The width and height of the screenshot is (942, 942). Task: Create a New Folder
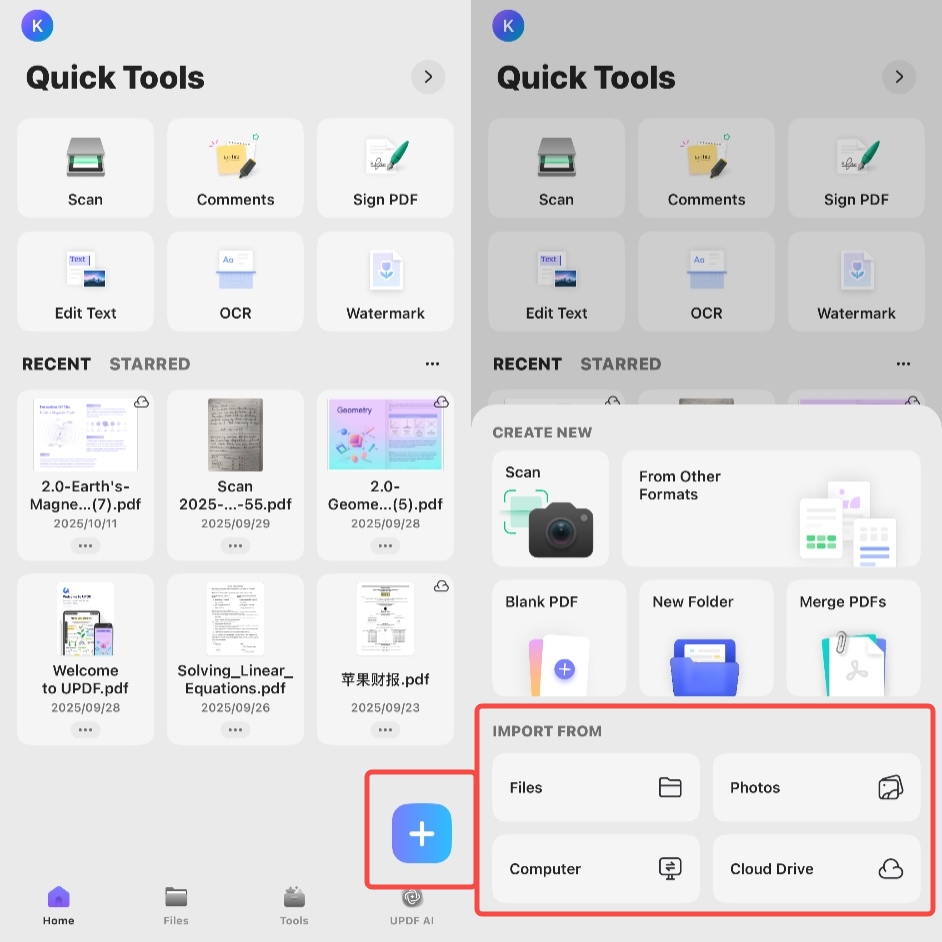point(706,638)
